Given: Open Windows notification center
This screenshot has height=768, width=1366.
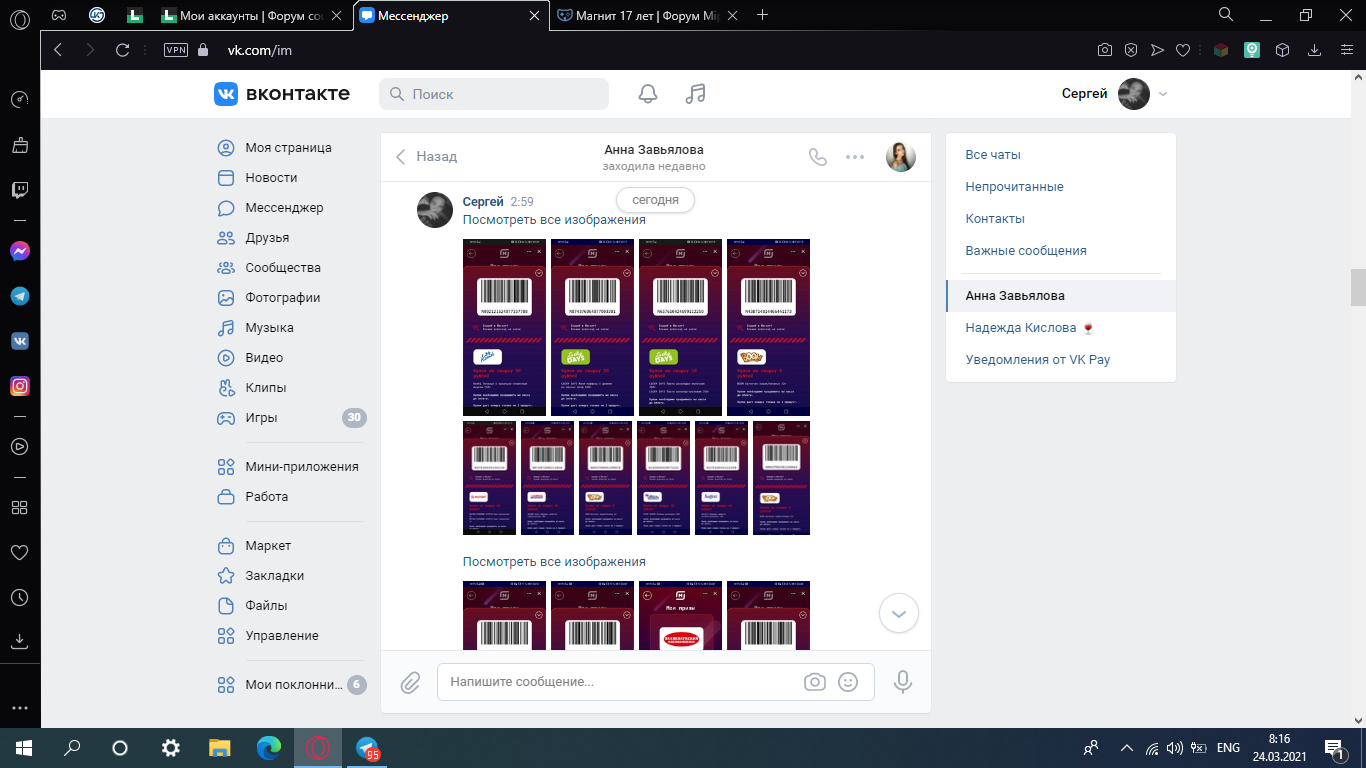Looking at the screenshot, I should click(x=1334, y=747).
